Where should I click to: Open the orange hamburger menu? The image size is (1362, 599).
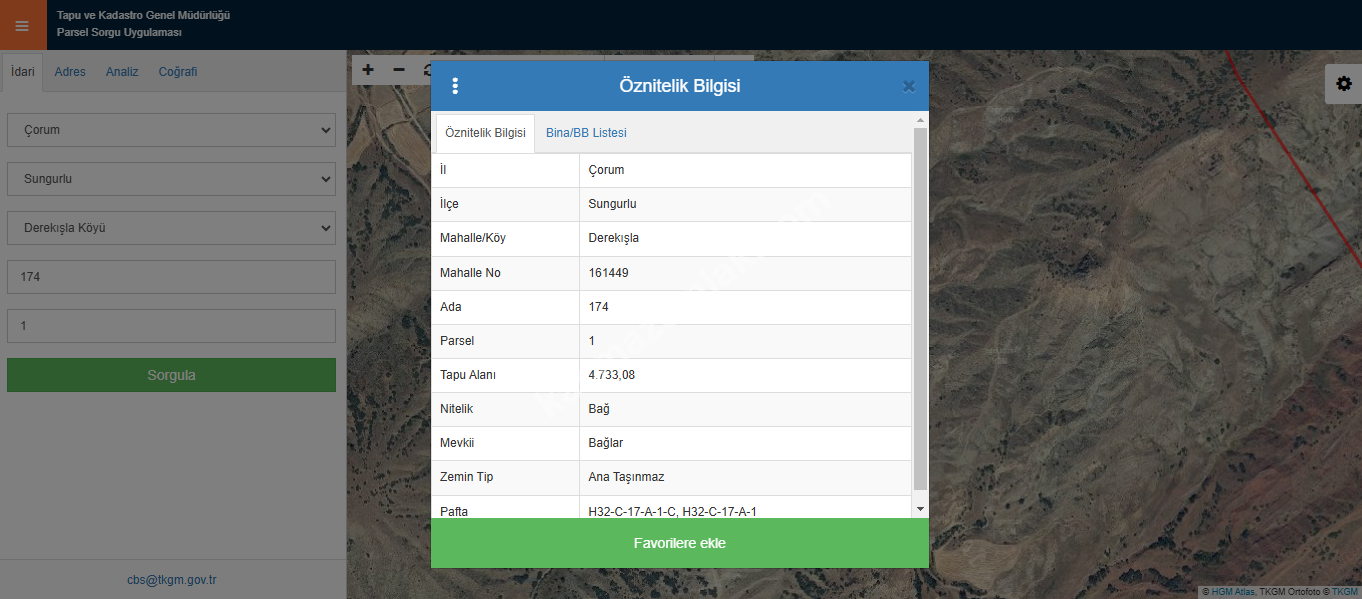[22, 25]
